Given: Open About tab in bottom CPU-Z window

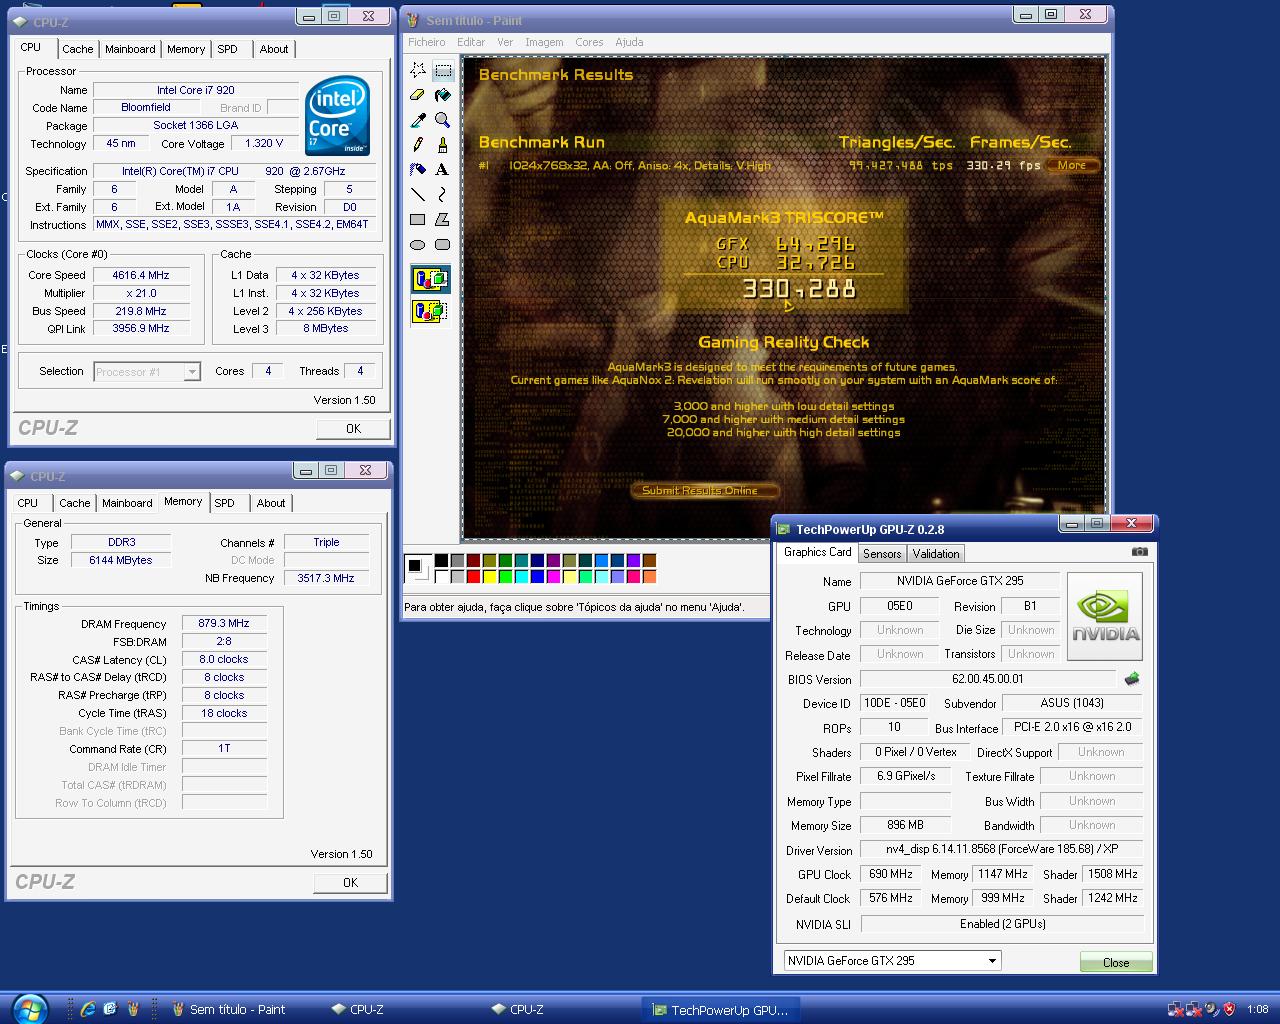Looking at the screenshot, I should coord(271,503).
